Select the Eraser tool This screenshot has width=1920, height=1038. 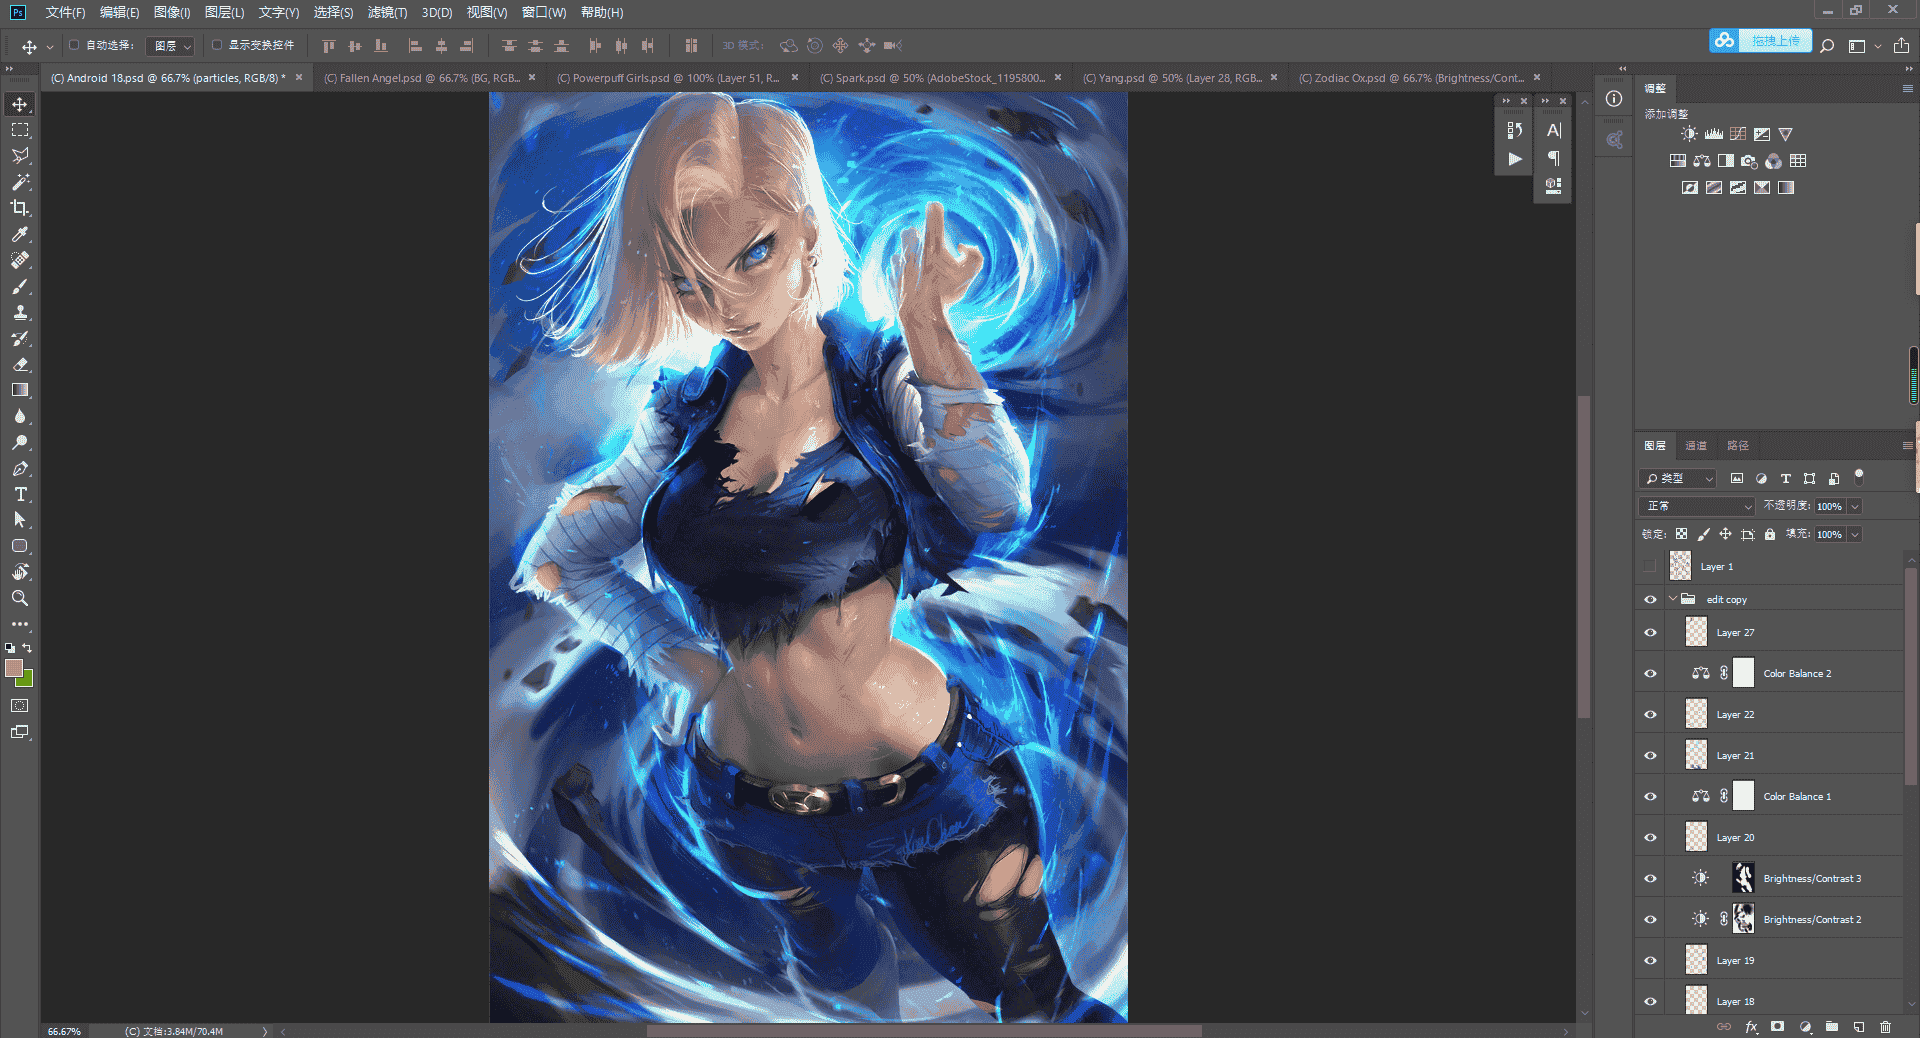click(20, 364)
